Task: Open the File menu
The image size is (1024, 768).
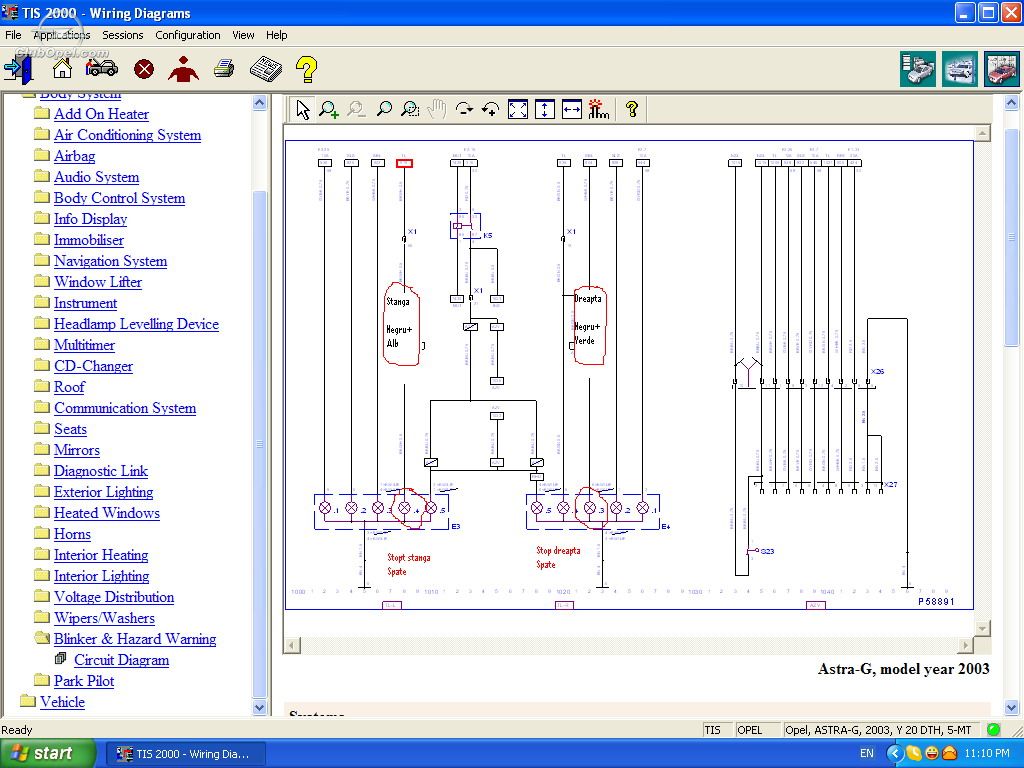Action: (13, 35)
